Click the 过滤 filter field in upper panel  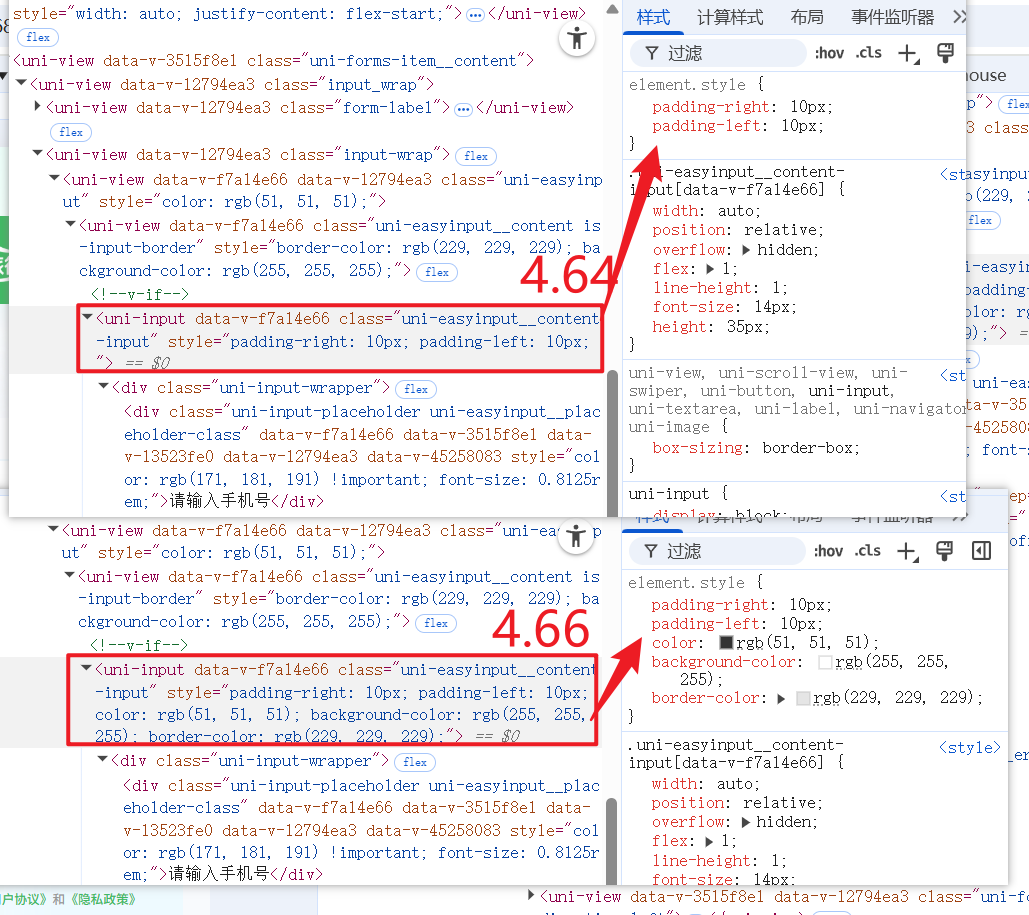point(730,53)
